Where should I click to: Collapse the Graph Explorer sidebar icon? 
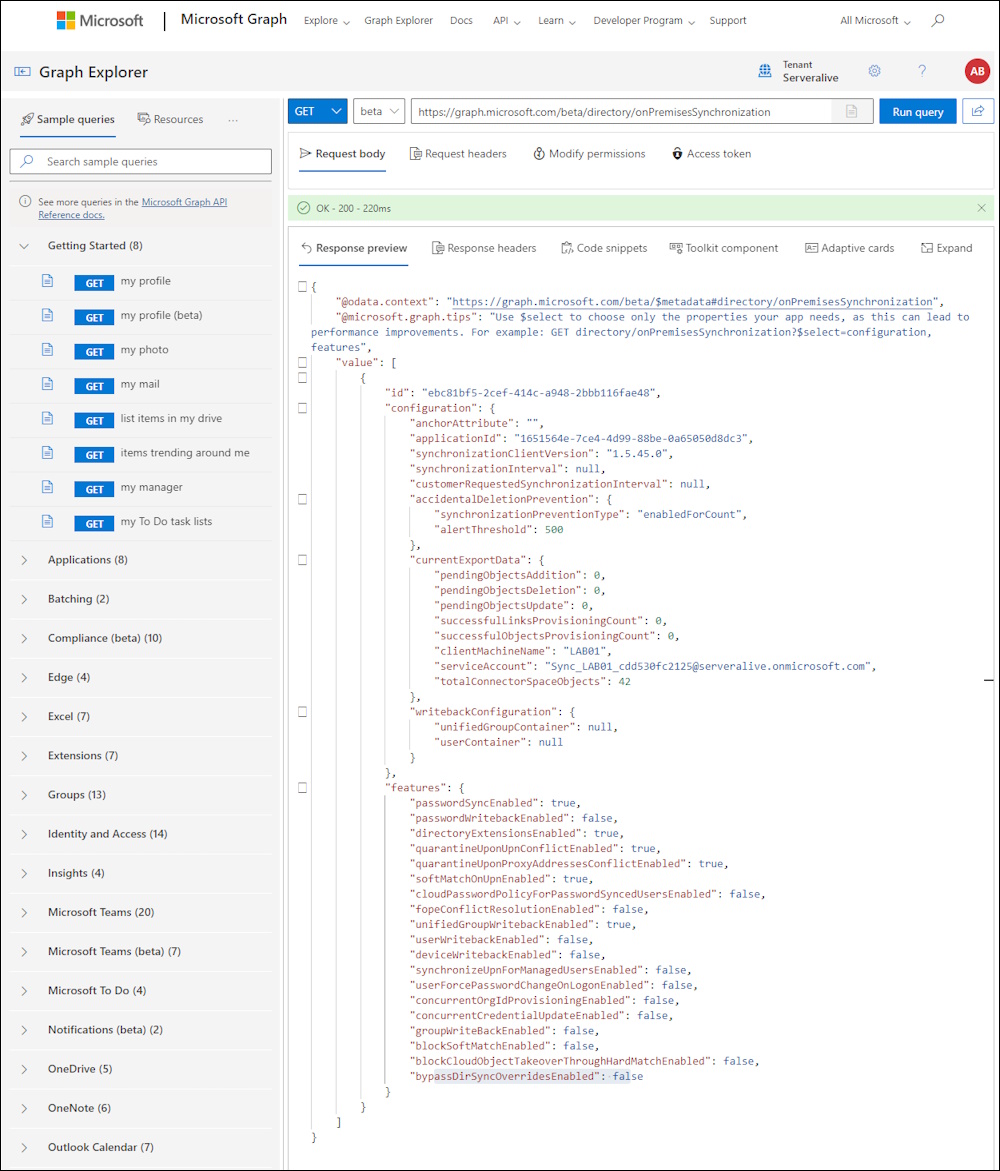pyautogui.click(x=22, y=72)
